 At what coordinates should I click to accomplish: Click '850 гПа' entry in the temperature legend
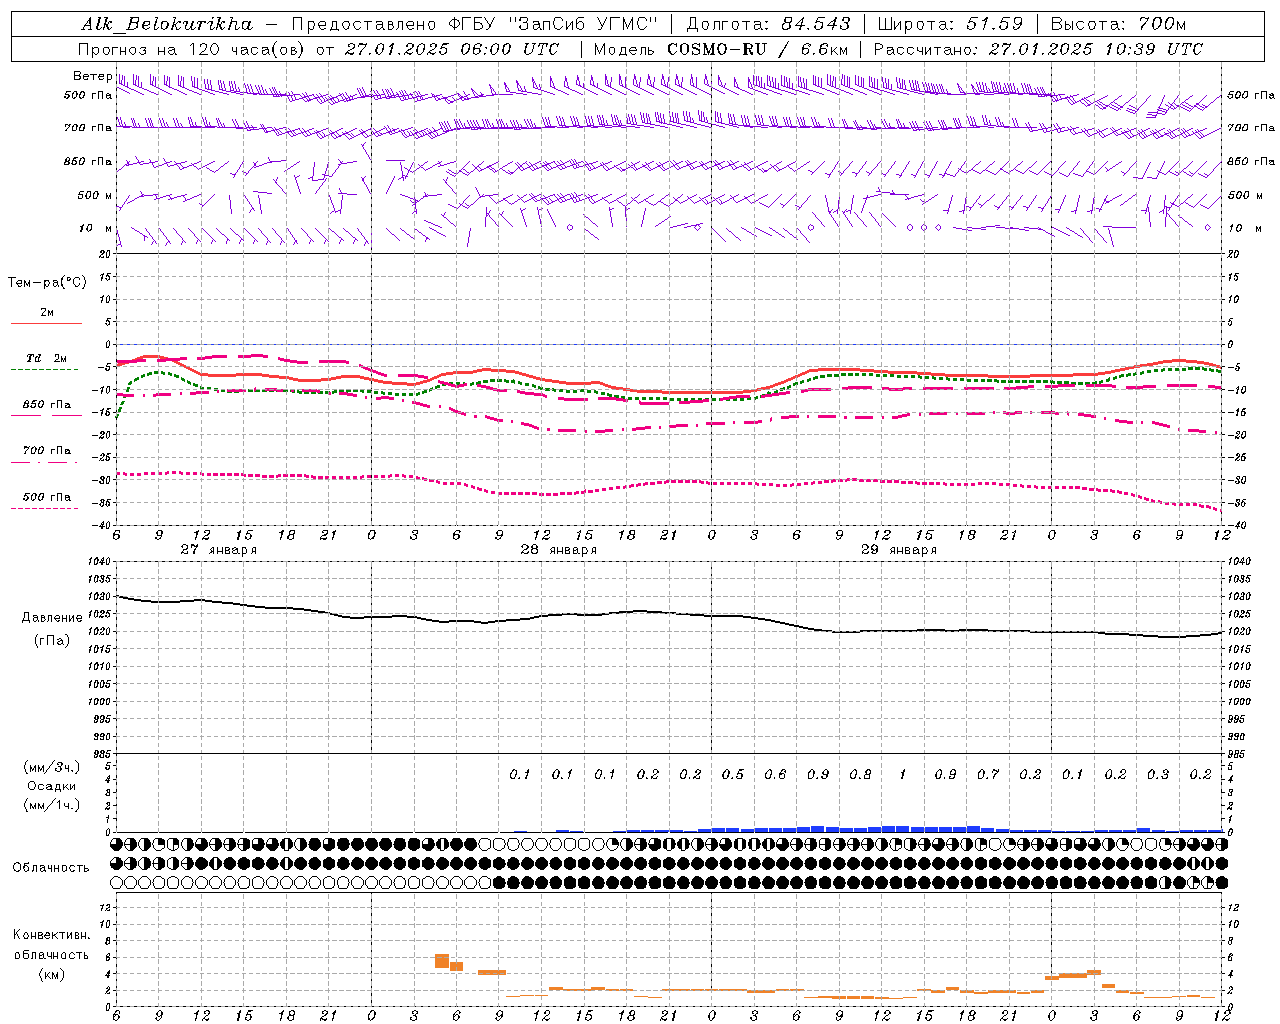[47, 405]
